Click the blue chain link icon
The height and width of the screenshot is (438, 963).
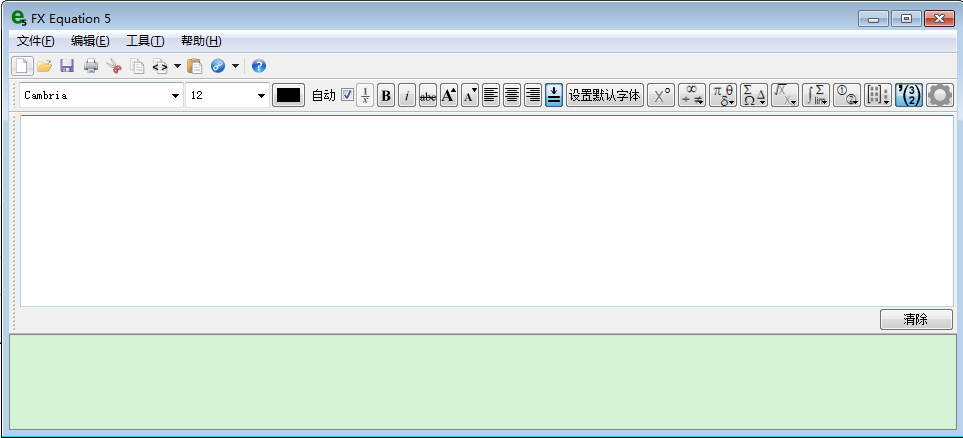[x=218, y=66]
